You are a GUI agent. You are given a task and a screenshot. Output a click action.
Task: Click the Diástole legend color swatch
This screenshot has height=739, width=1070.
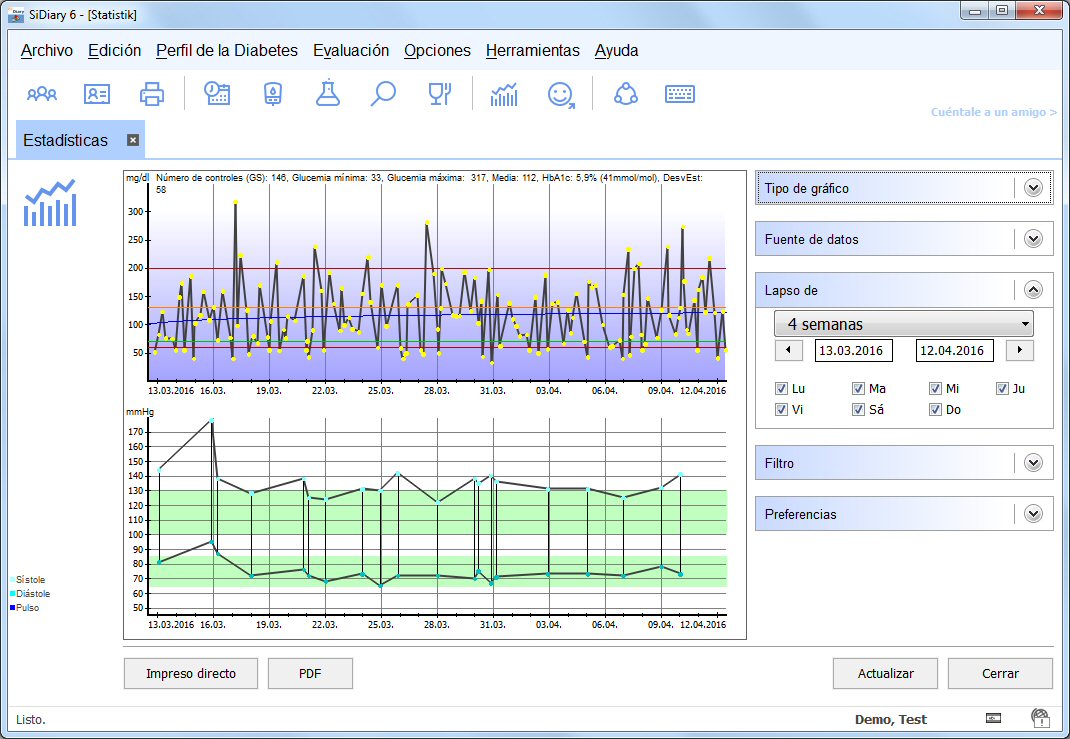tap(13, 594)
